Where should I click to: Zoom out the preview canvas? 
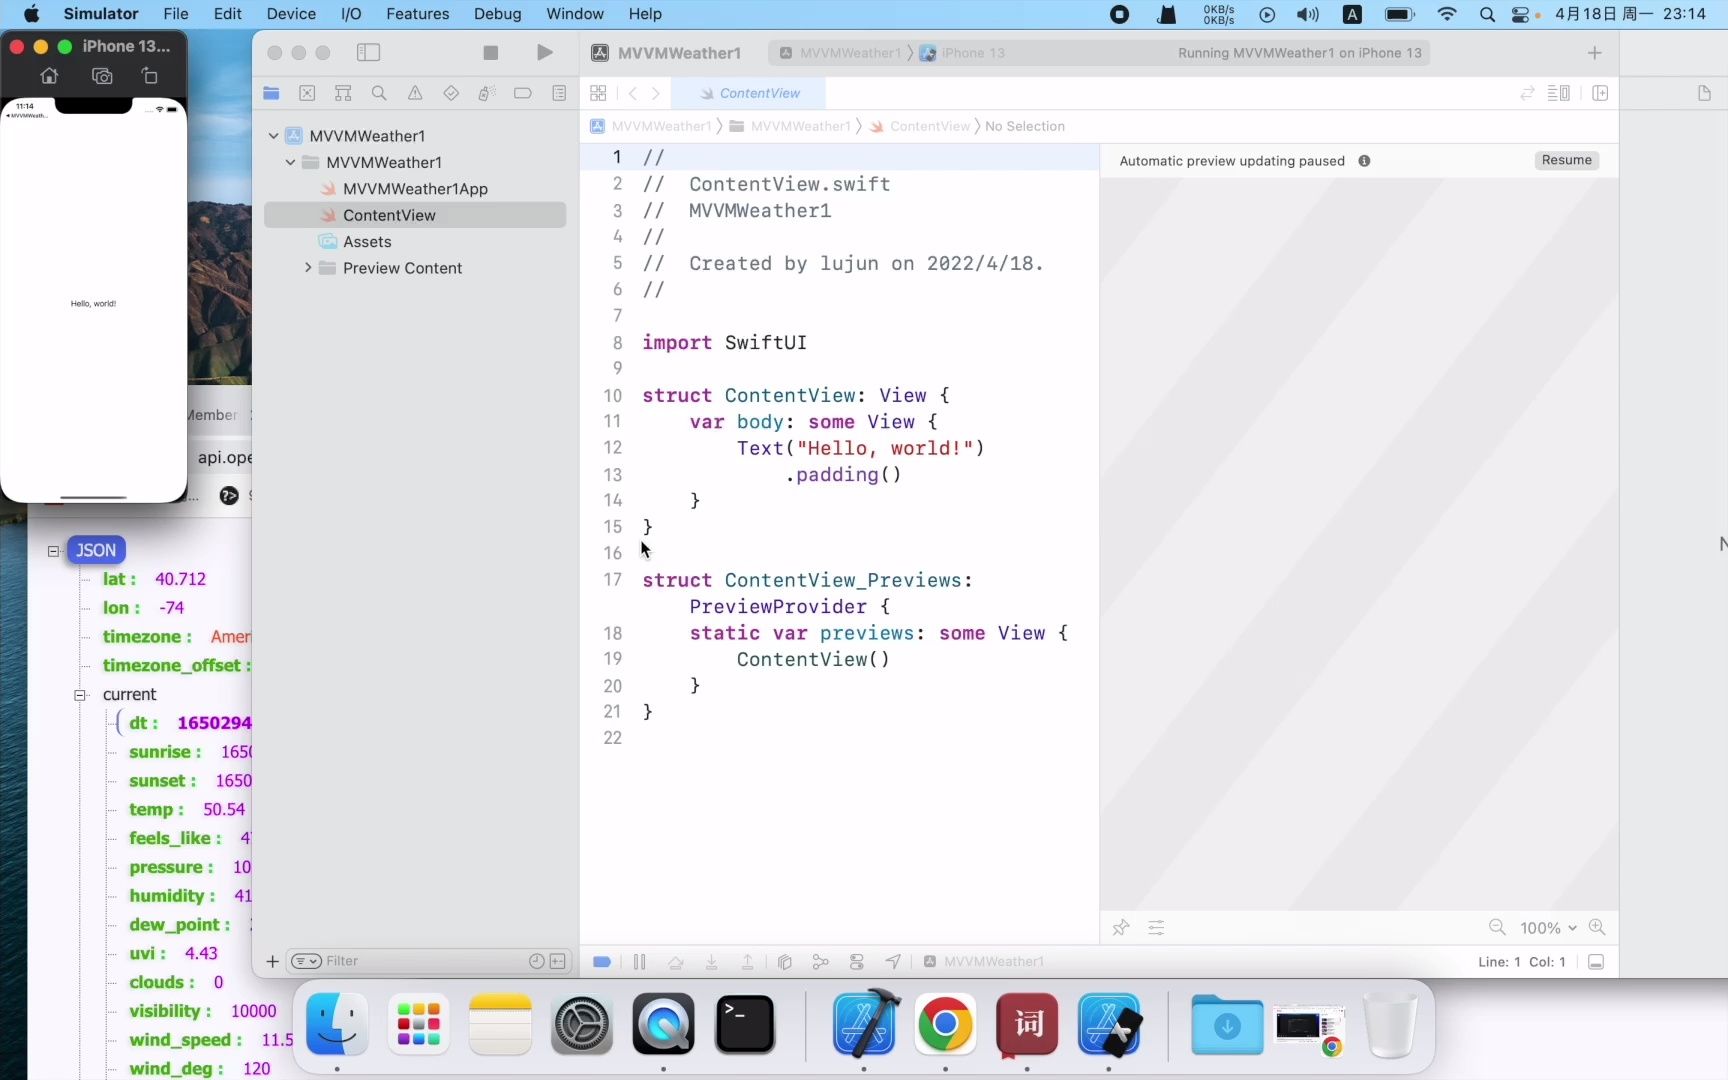pos(1497,927)
